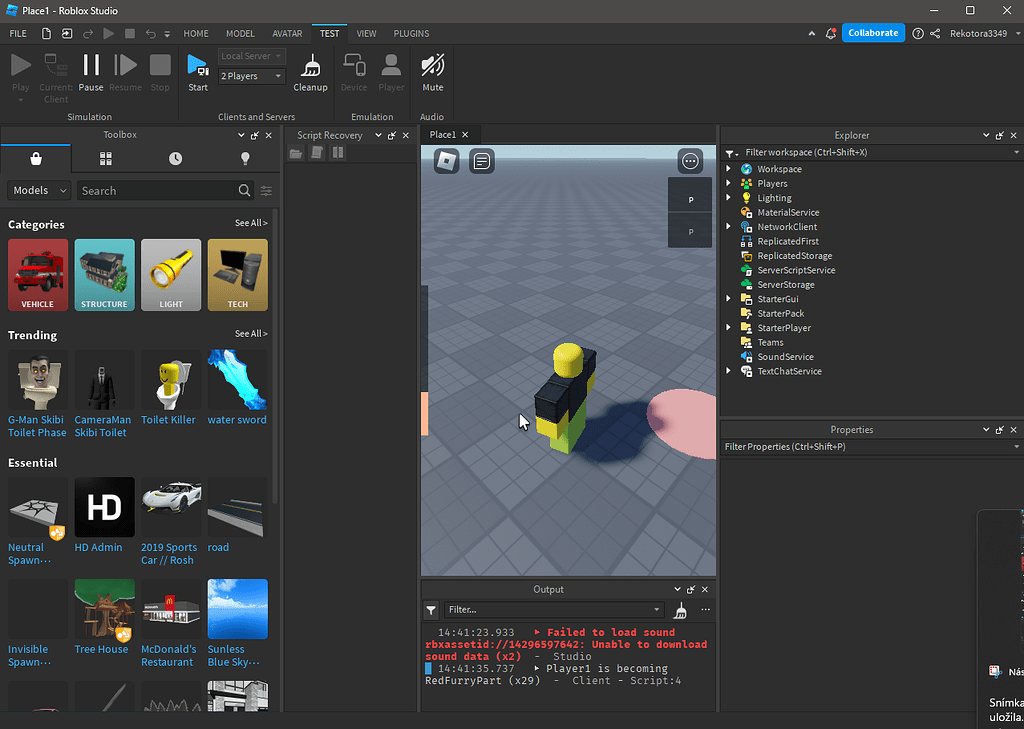Switch to the MODEL ribbon tab
Image resolution: width=1024 pixels, height=729 pixels.
coord(240,33)
